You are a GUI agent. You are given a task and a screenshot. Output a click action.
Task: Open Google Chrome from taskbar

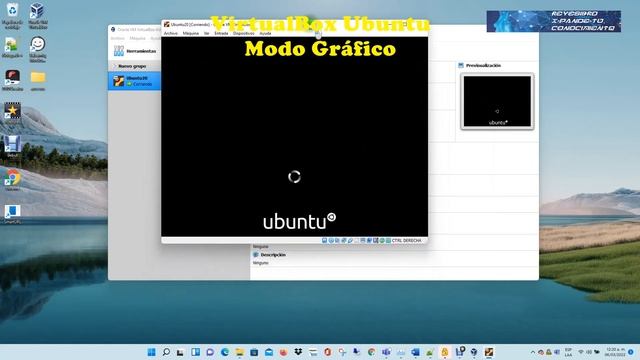[371, 352]
